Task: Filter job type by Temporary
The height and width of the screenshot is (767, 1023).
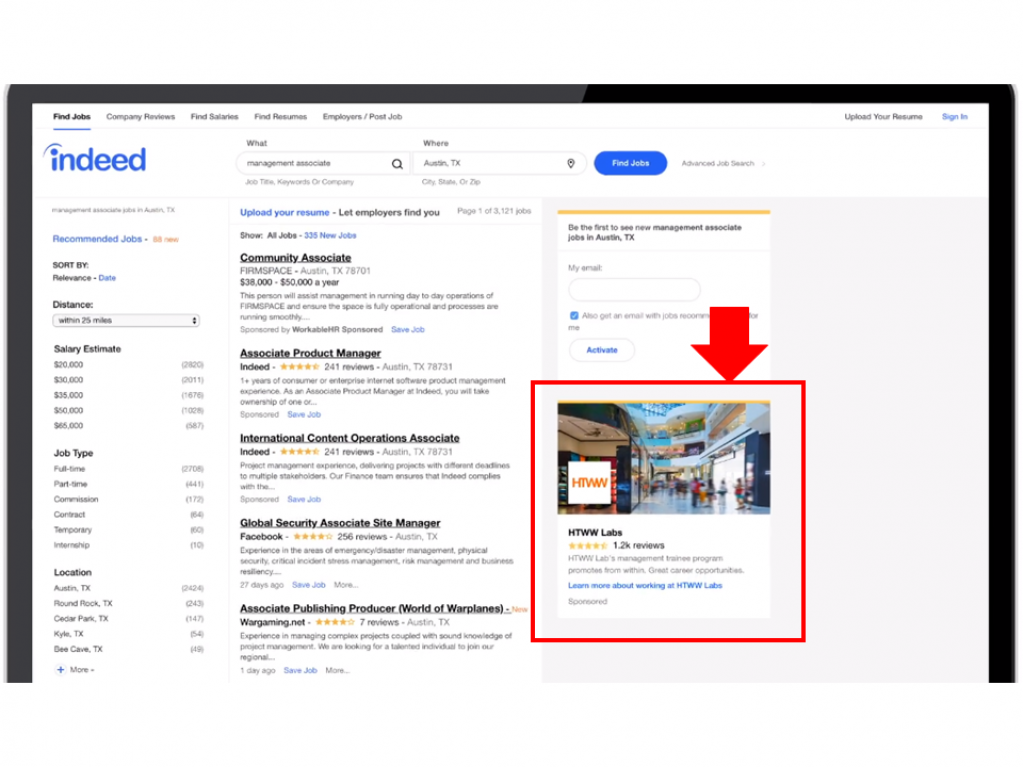Action: click(x=73, y=530)
